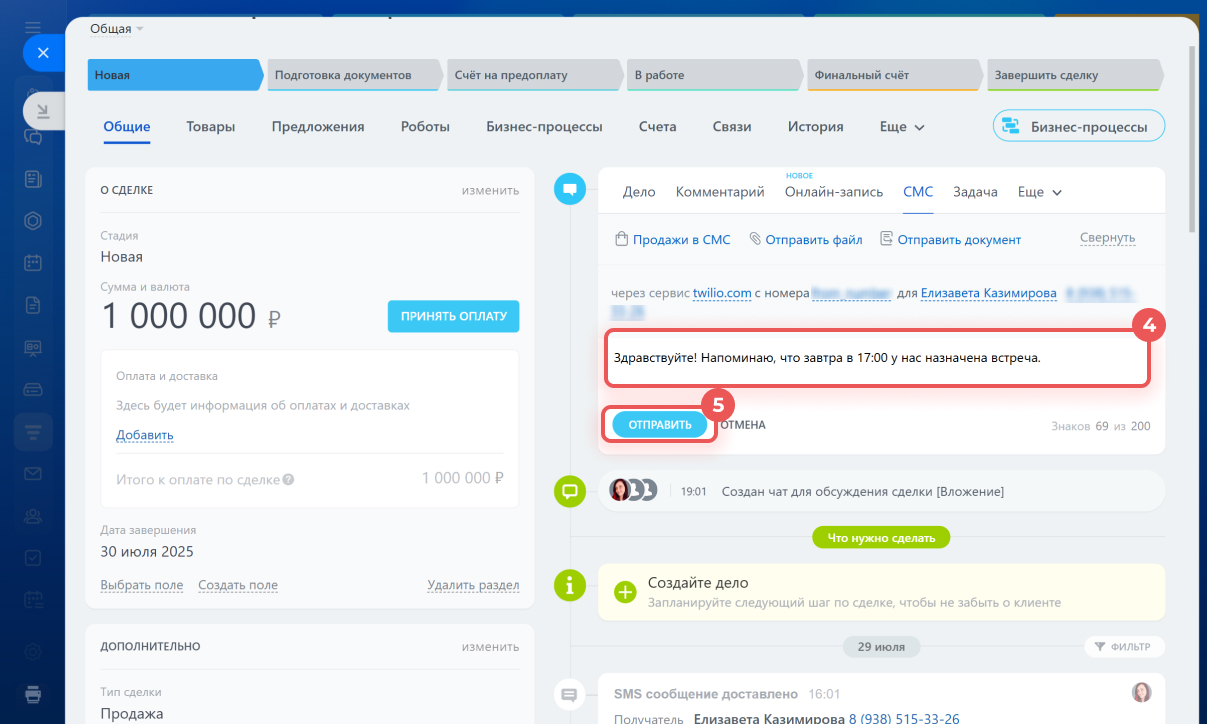Click the ПРИНЯТЬ ОПЛАТУ button
This screenshot has height=724, width=1207.
pos(453,316)
